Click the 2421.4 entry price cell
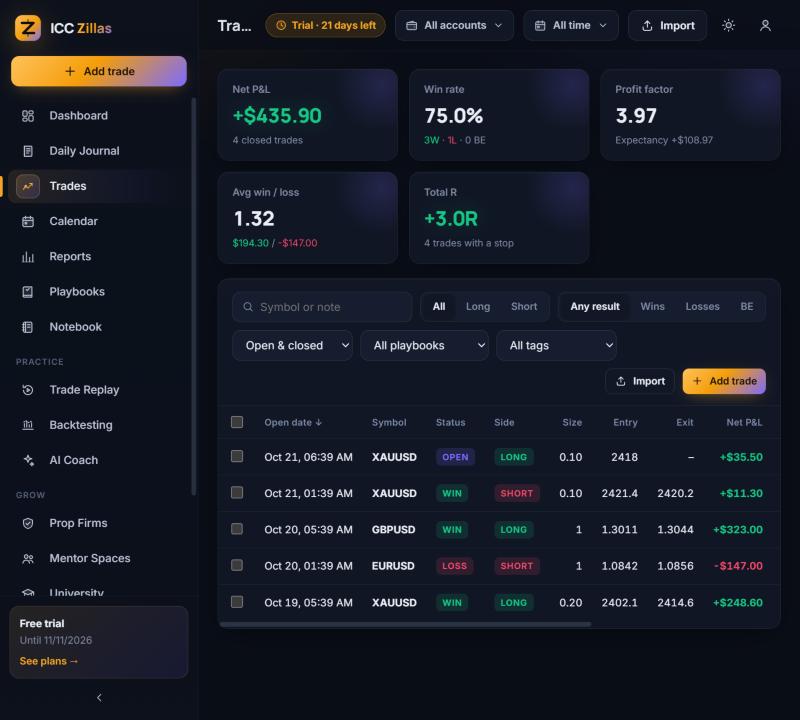 (x=619, y=493)
